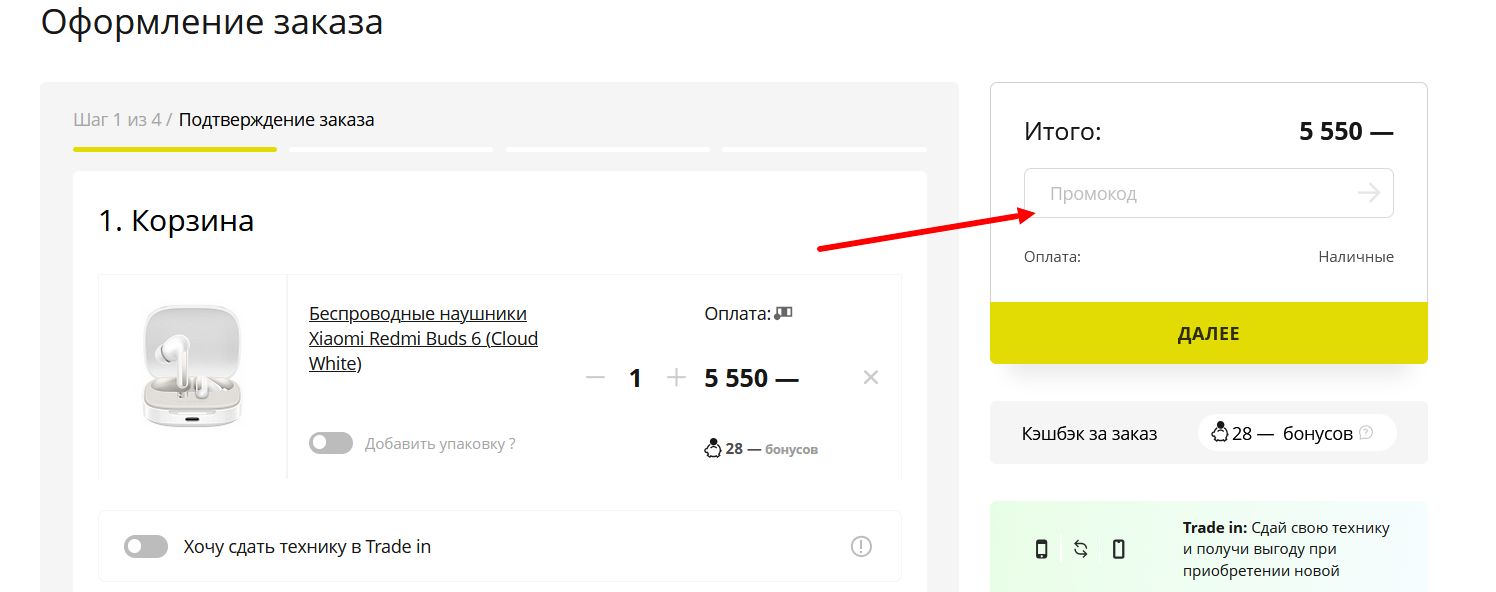
Task: Enable the Хочу сдать технику в Trade in toggle
Action: [x=146, y=546]
